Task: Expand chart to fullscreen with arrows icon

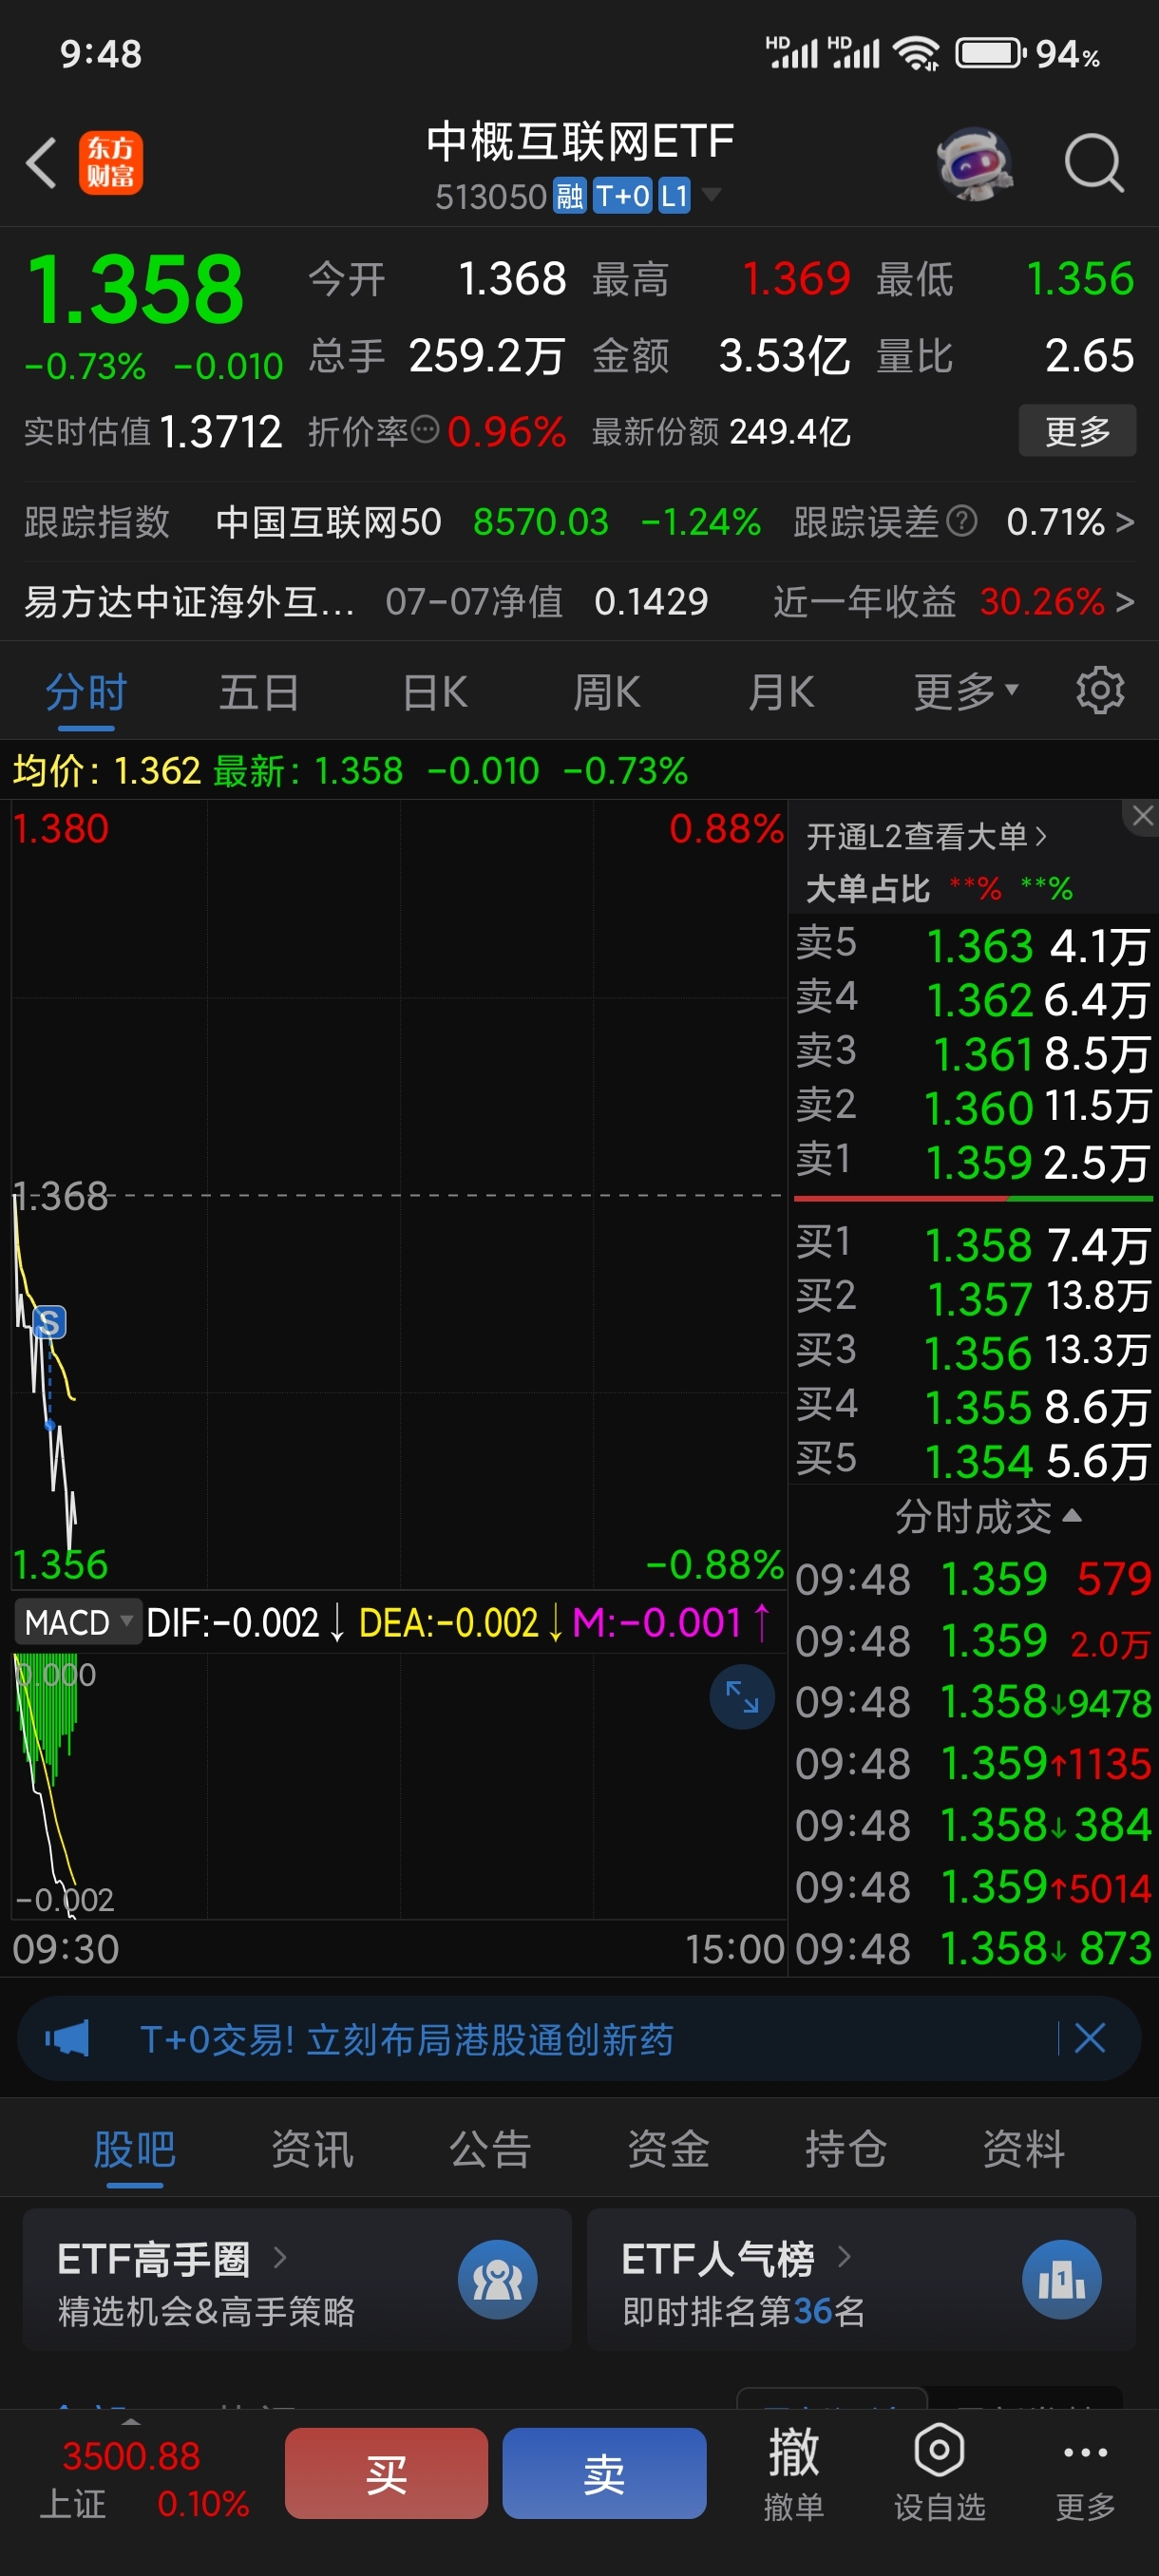Action: pyautogui.click(x=742, y=1696)
